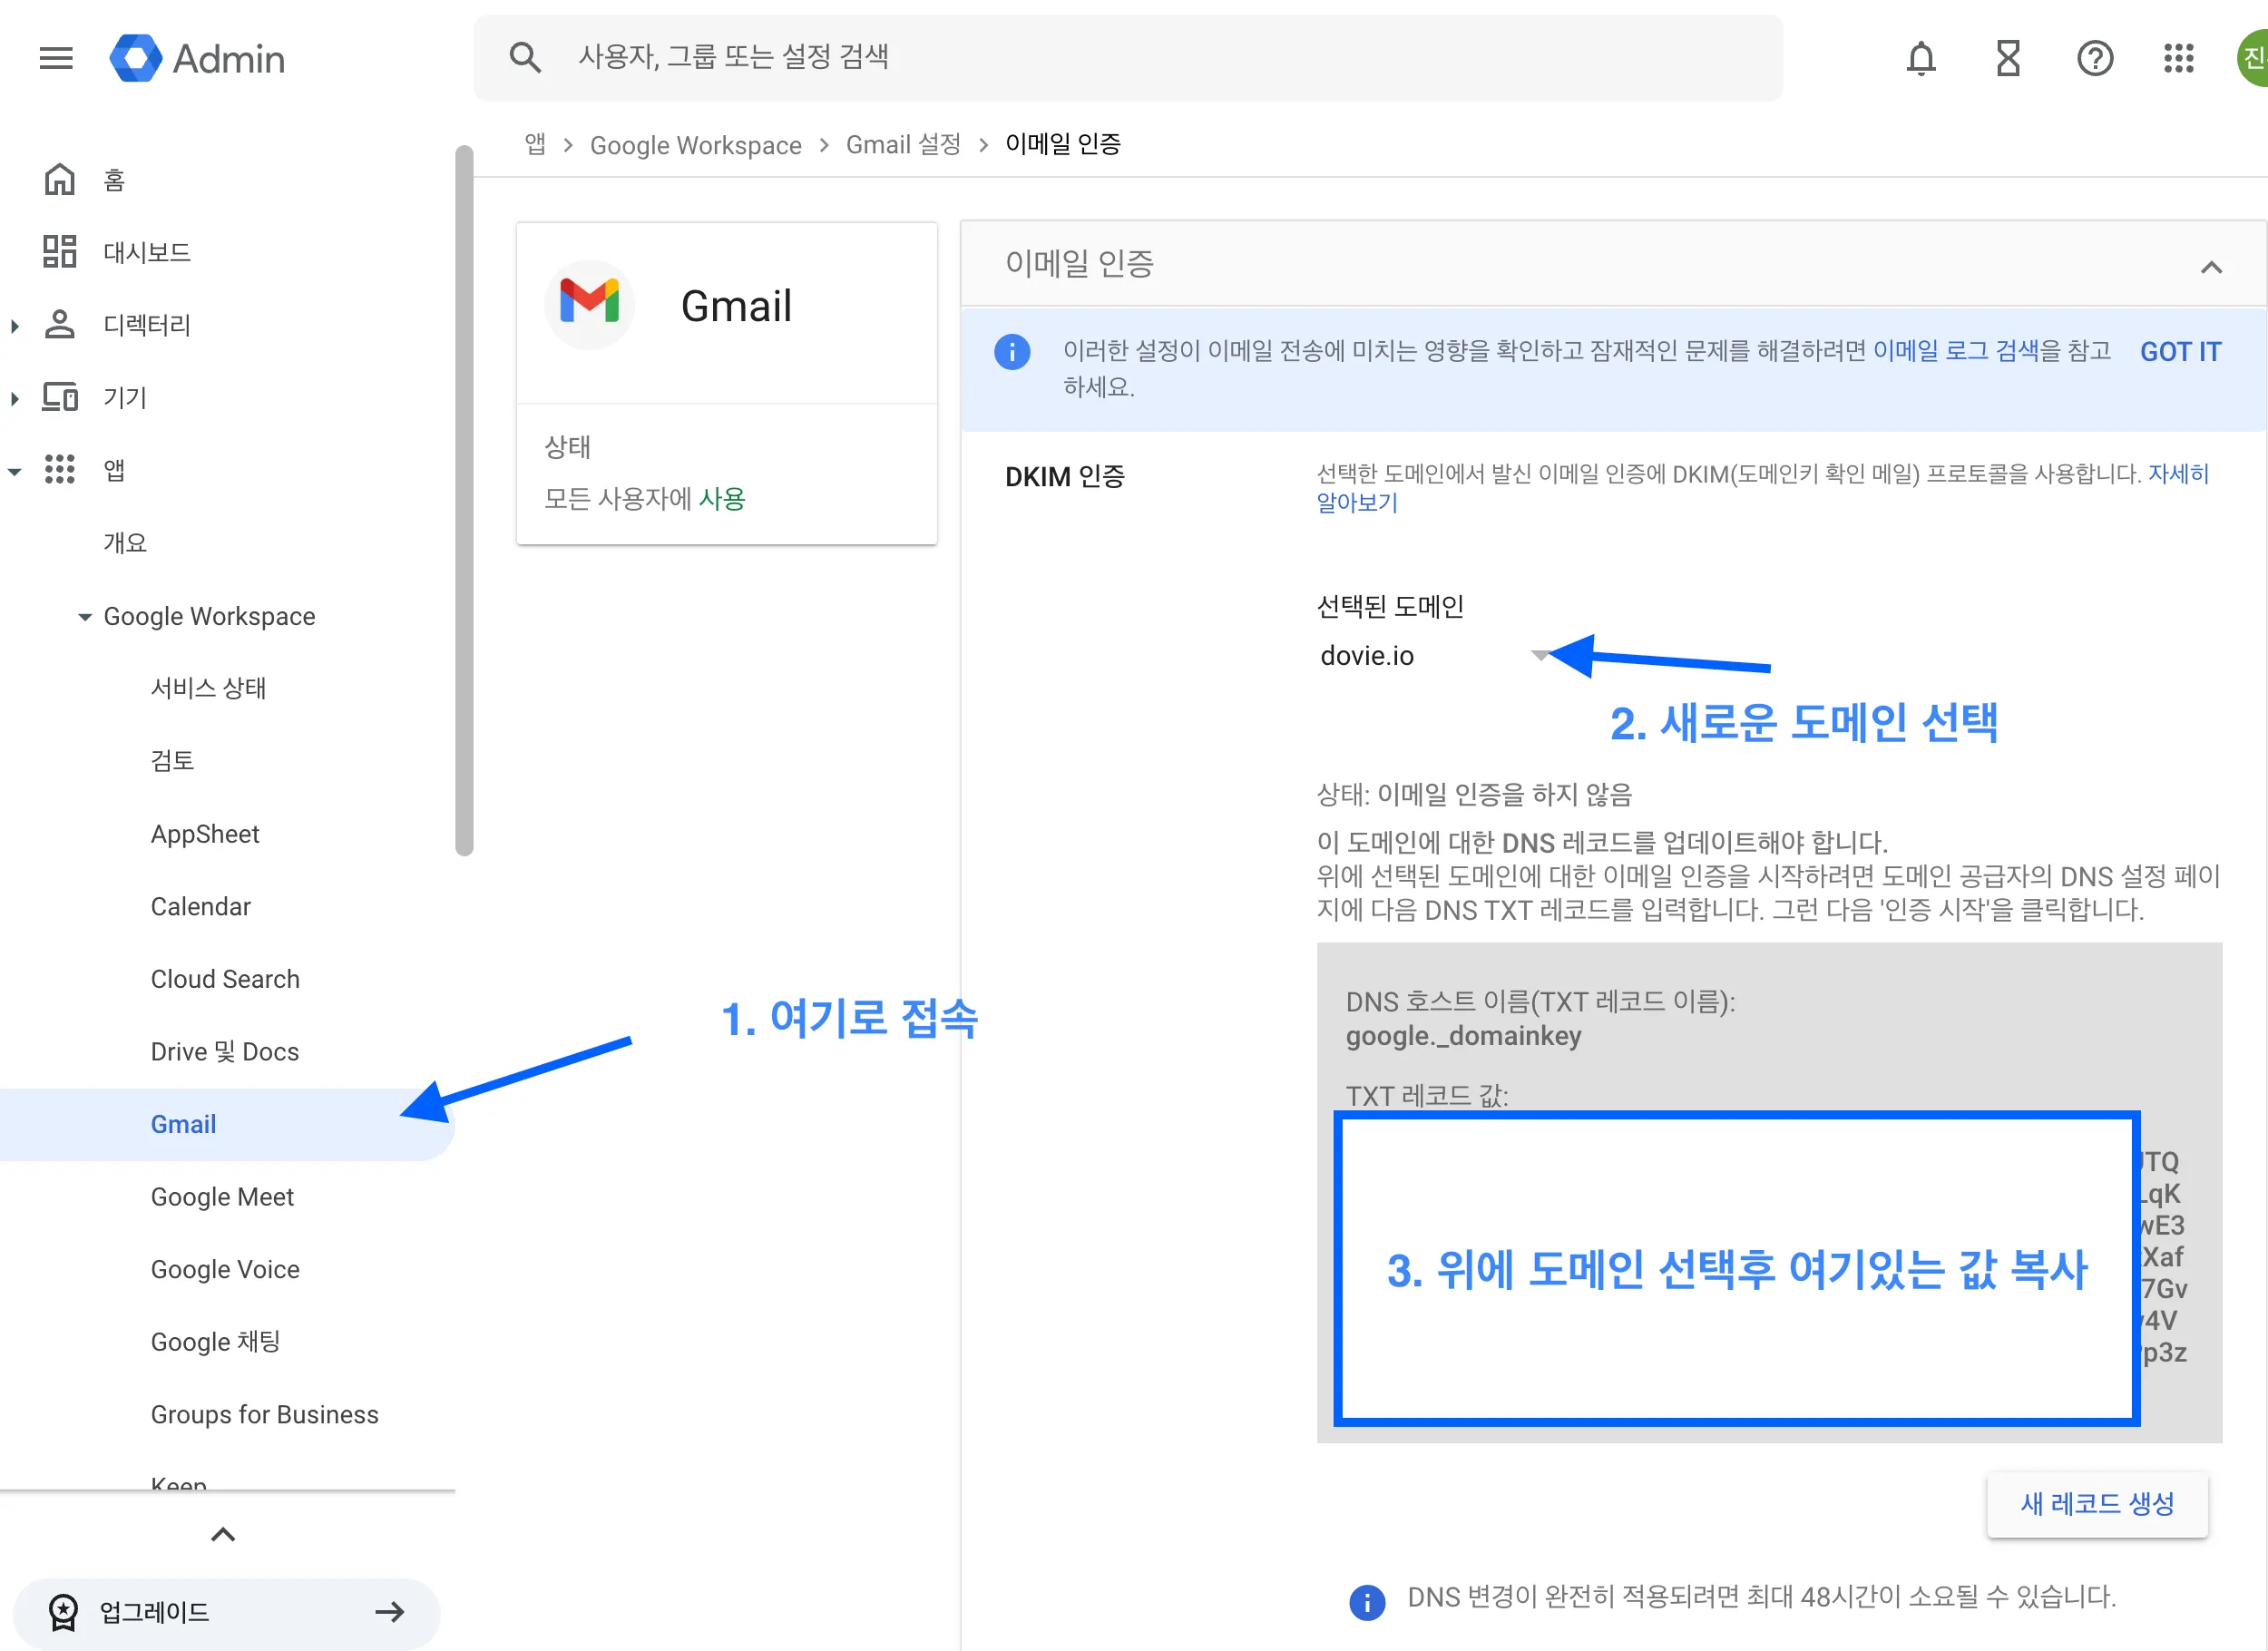Screen dimensions: 2268x1651
Task: Click the 대시보드 dashboard icon
Action: [60, 252]
